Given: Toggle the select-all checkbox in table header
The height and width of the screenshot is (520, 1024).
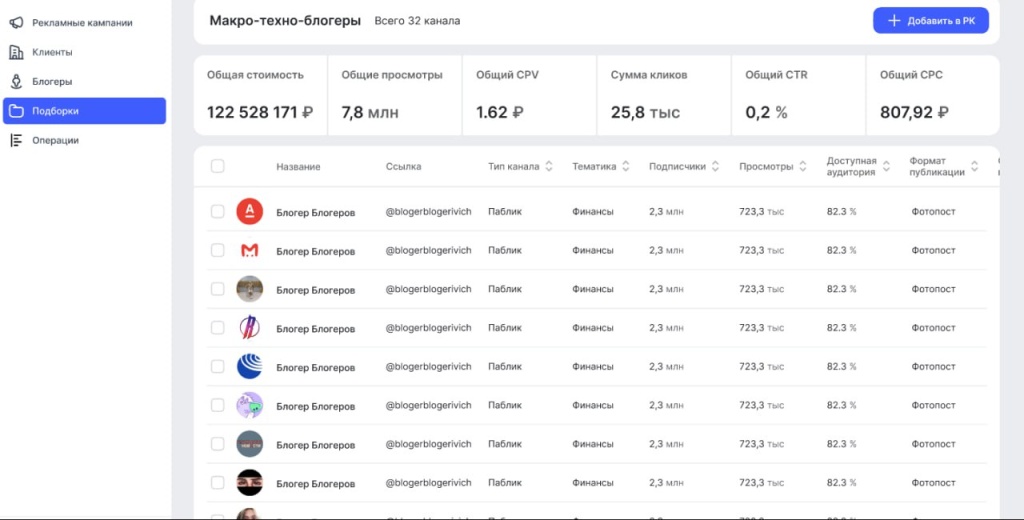Looking at the screenshot, I should tap(218, 166).
